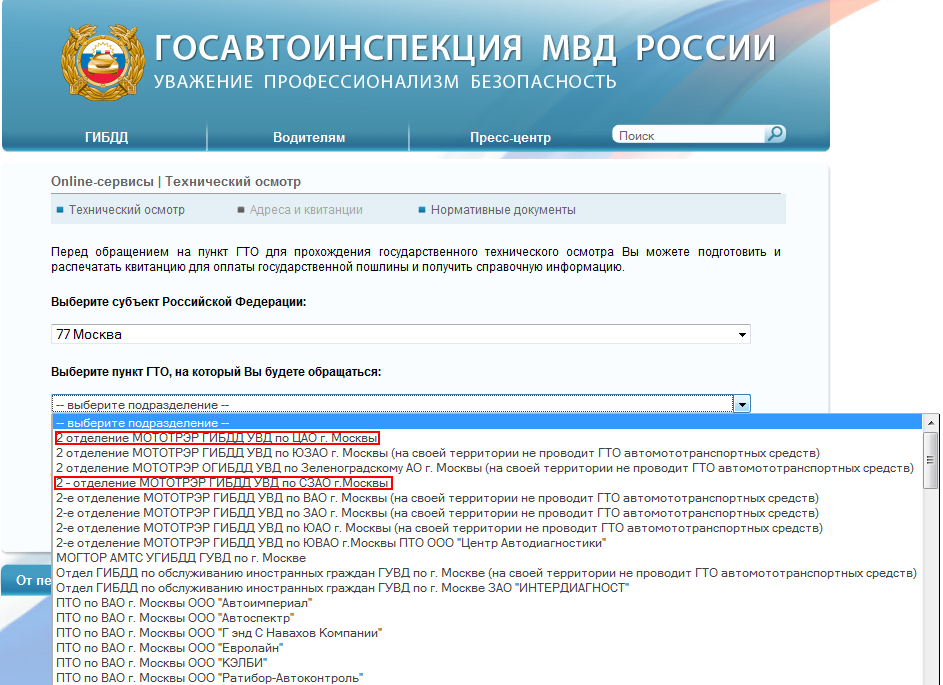Type in the Поиск search field
The height and width of the screenshot is (685, 943).
[689, 135]
